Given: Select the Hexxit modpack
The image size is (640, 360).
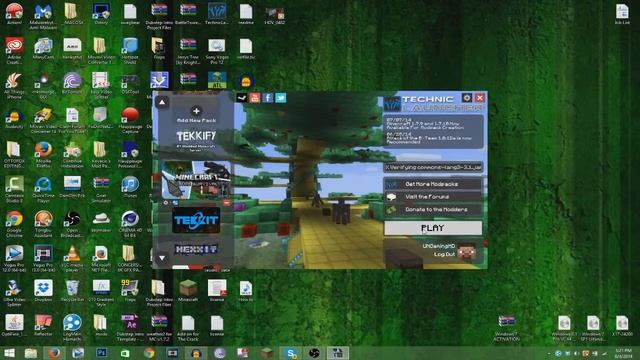Looking at the screenshot, I should 196,249.
